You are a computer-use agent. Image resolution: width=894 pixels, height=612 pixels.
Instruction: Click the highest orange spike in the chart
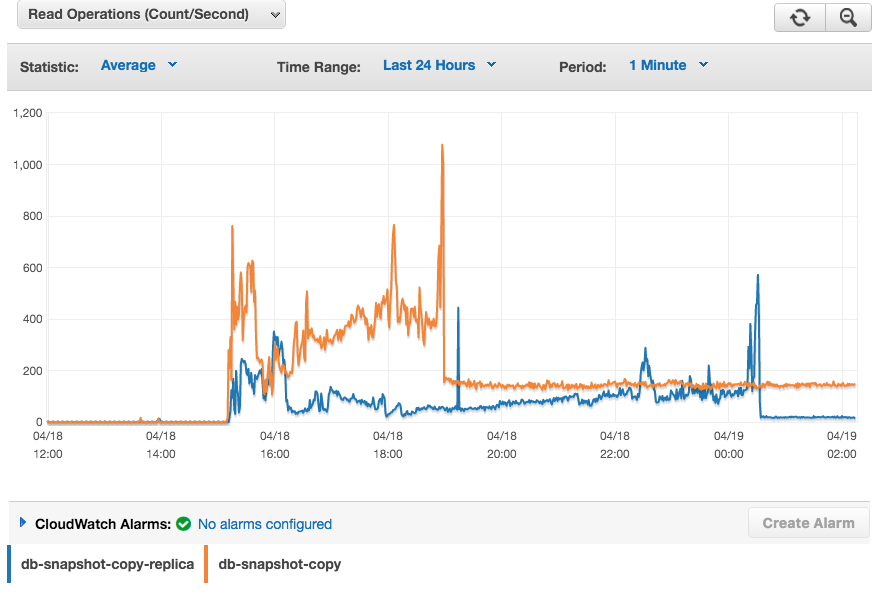point(442,147)
